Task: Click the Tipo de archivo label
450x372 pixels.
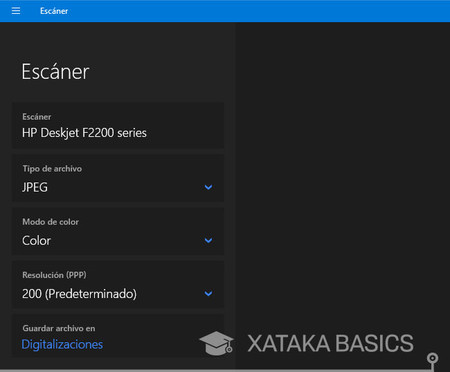Action: click(x=52, y=169)
